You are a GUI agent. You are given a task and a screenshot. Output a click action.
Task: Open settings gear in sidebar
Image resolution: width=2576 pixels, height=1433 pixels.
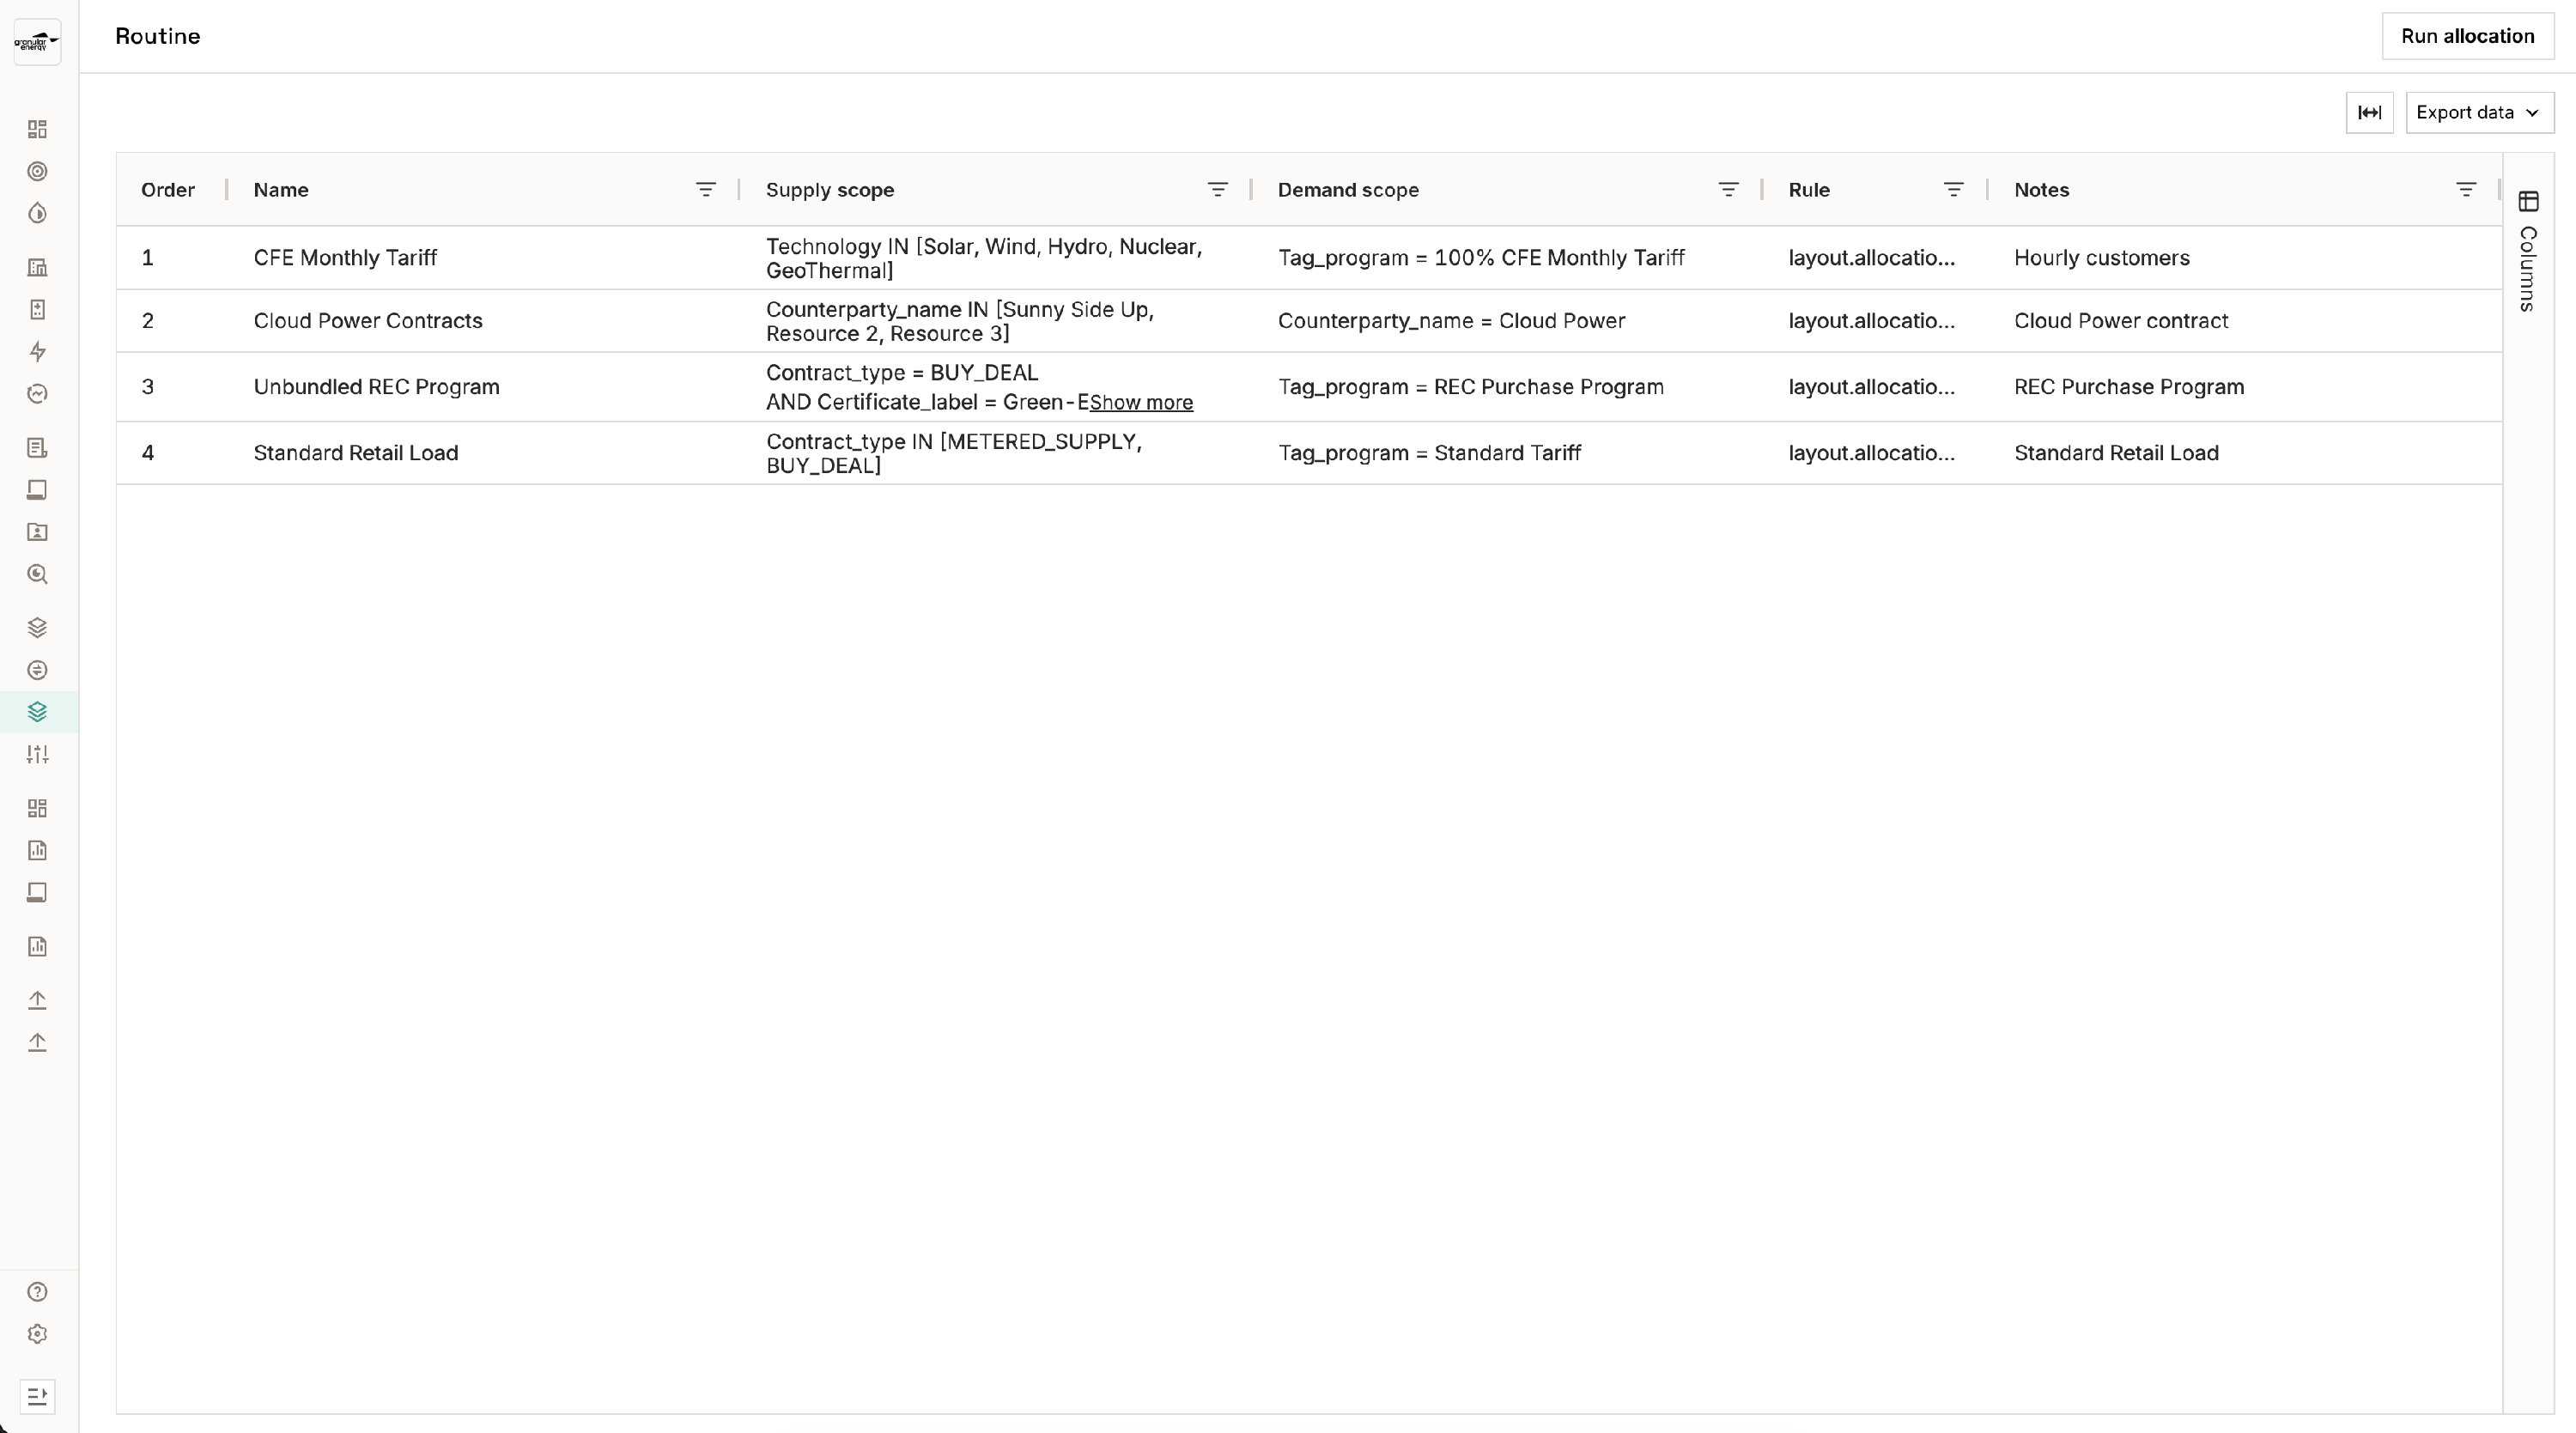coord(37,1334)
